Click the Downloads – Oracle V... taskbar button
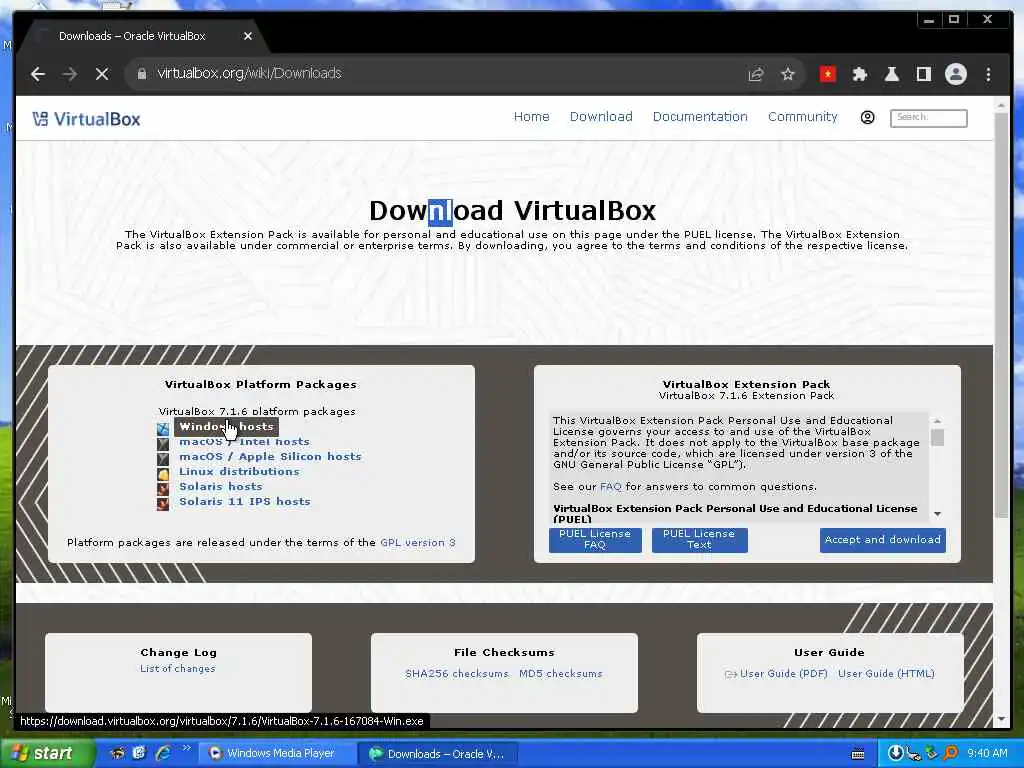Viewport: 1024px width, 768px height. (x=439, y=754)
